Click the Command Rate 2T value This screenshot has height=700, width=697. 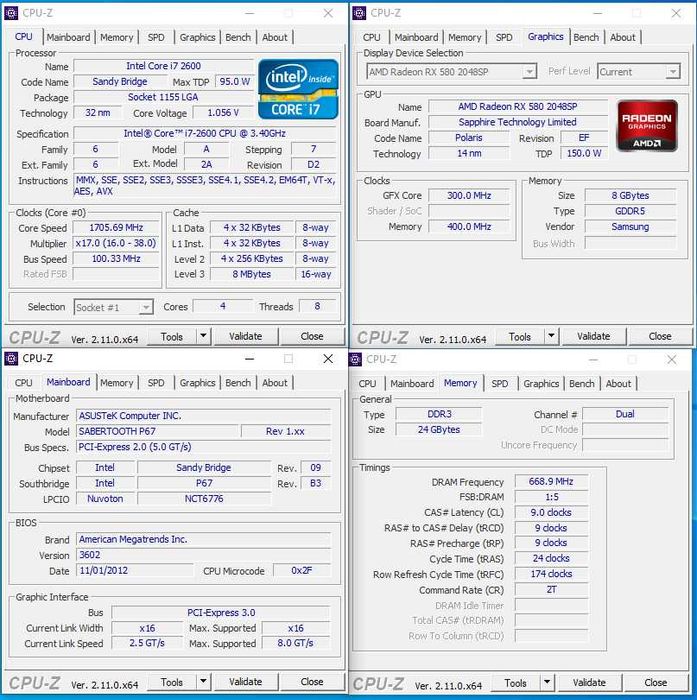(x=551, y=589)
